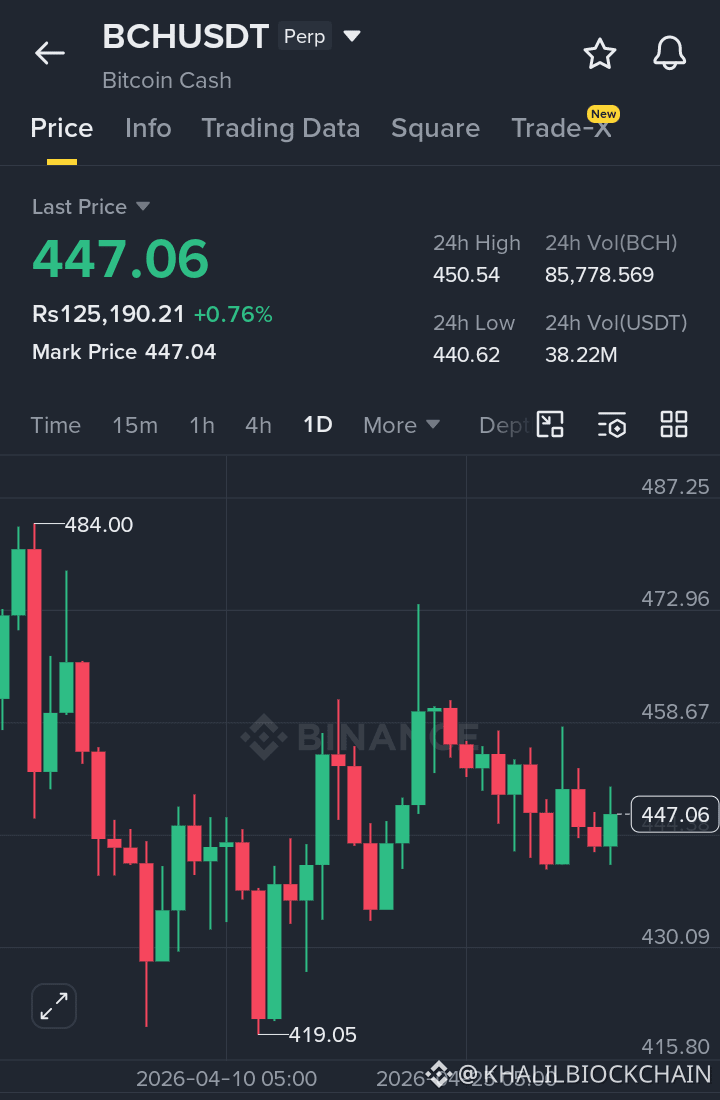Screen dimensions: 720x1100
Task: Click the 24h High value 450.54
Action: pyautogui.click(x=467, y=274)
